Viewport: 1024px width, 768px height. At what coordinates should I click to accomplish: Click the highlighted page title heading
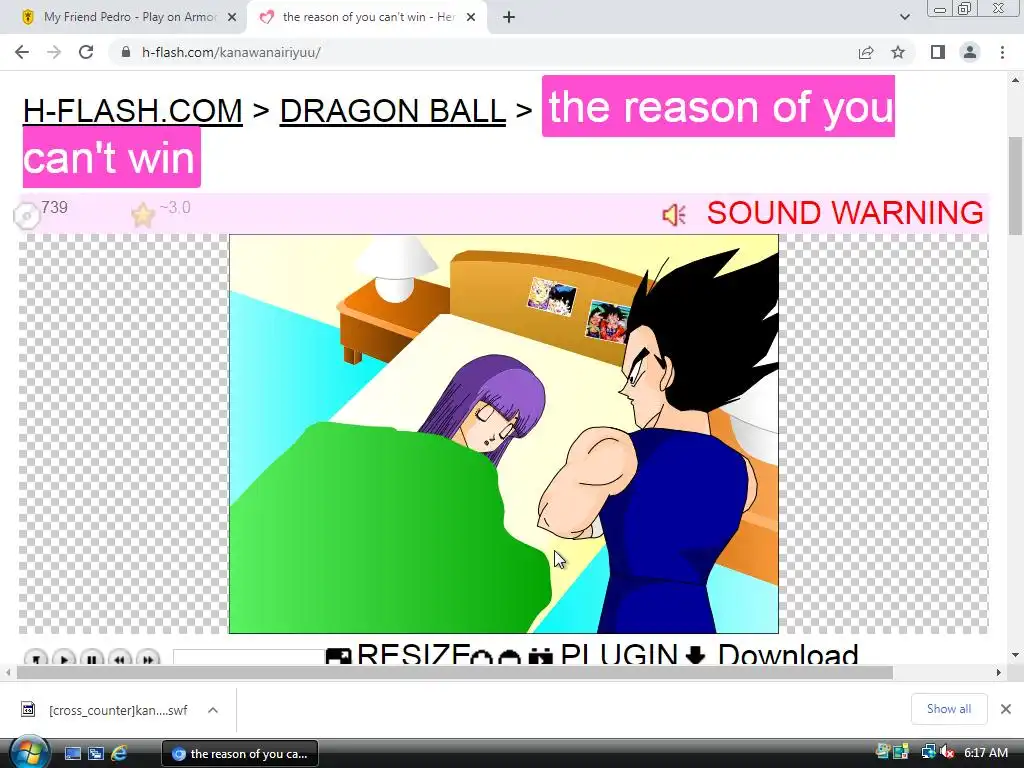[718, 106]
